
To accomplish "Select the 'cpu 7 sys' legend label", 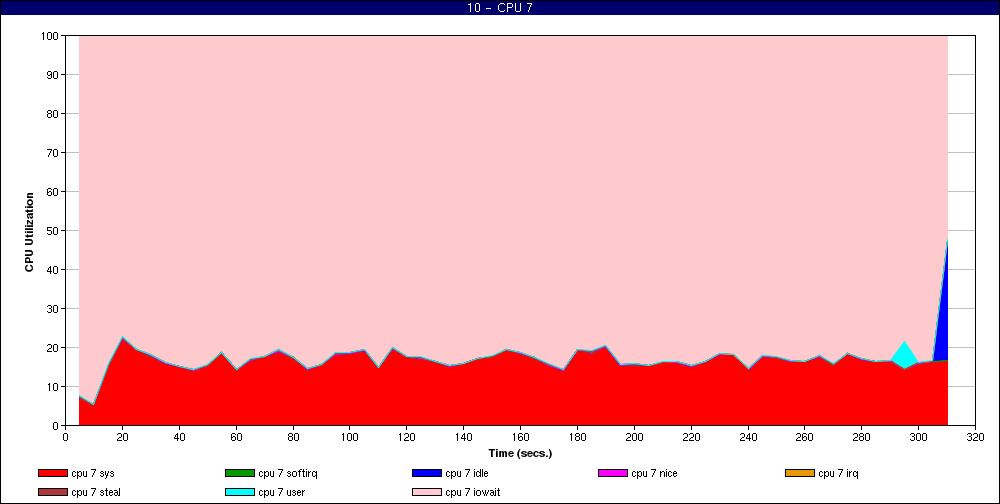I will 93,473.
